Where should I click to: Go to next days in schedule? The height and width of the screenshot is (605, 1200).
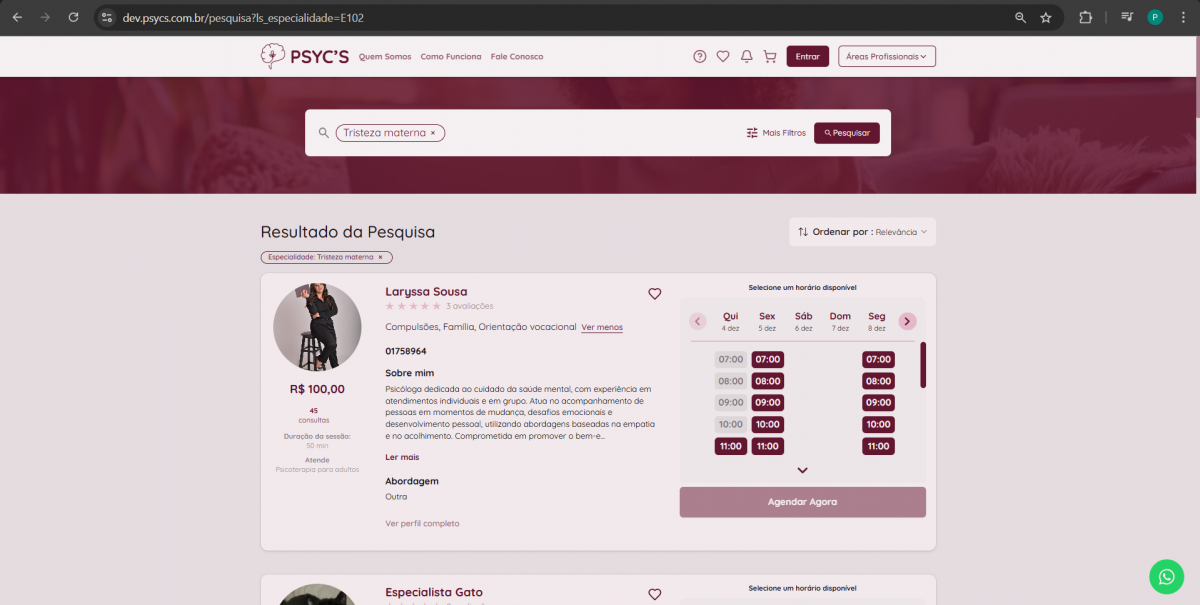click(907, 321)
